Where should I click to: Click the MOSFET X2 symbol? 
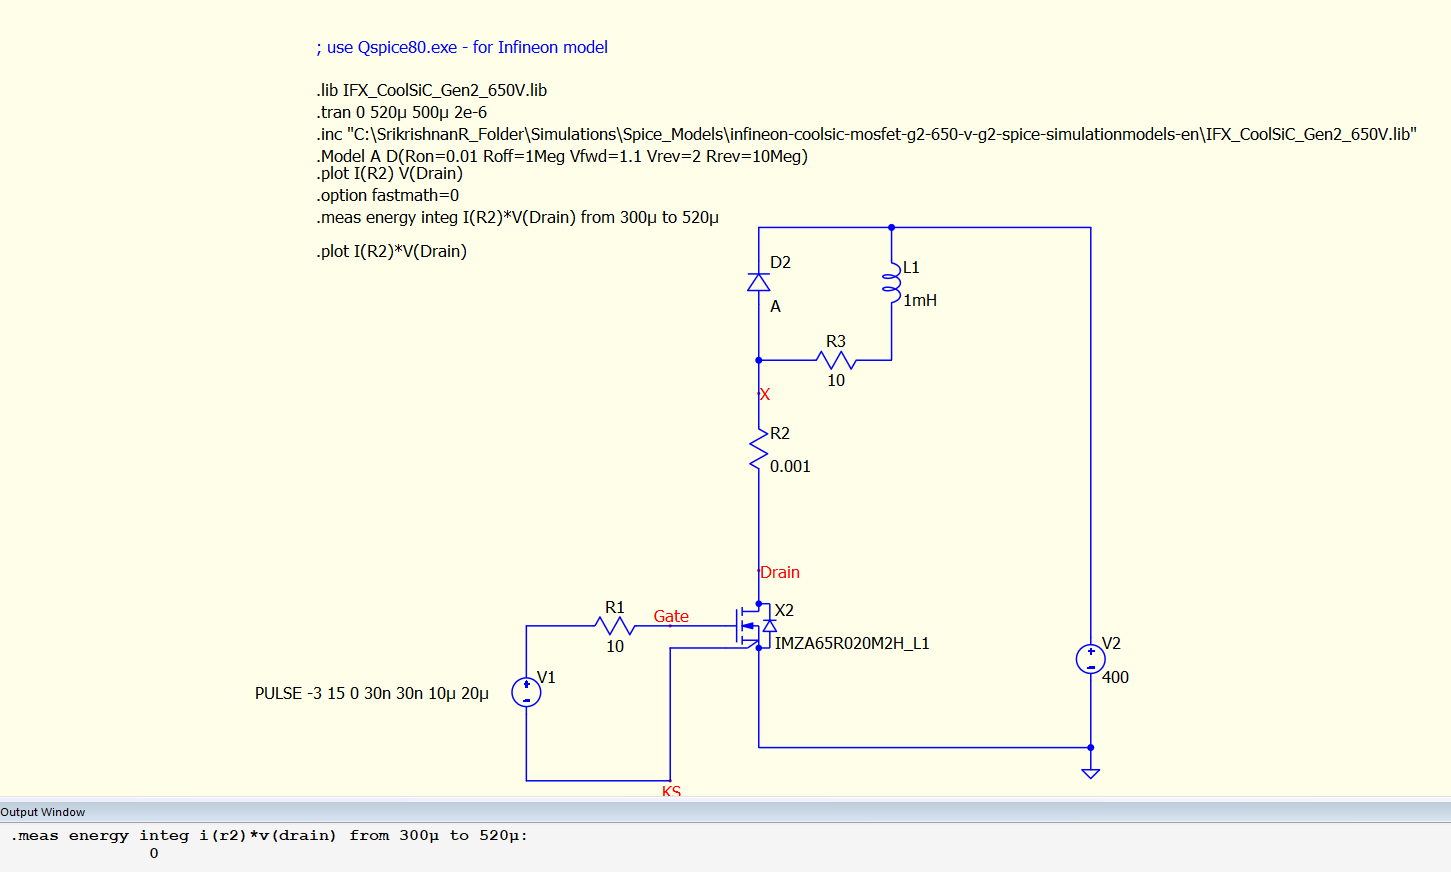point(754,626)
